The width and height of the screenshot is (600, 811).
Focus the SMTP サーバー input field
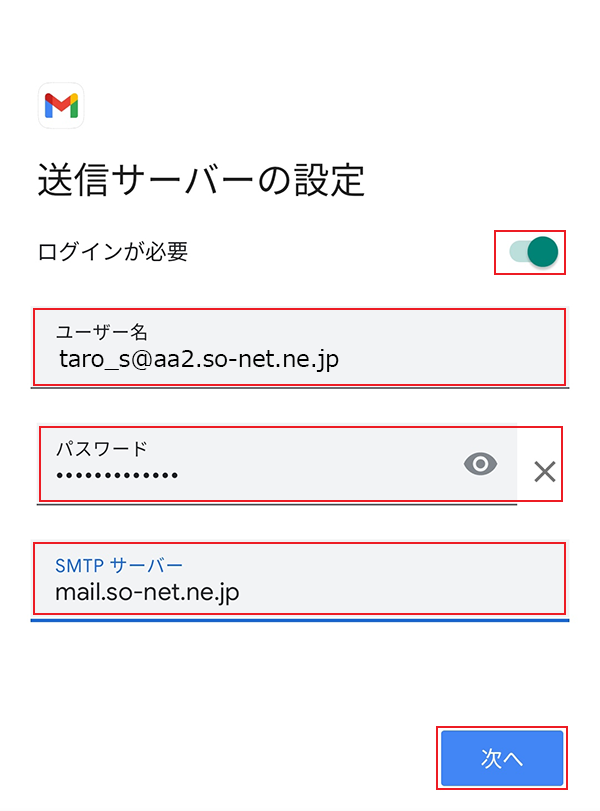(x=300, y=579)
